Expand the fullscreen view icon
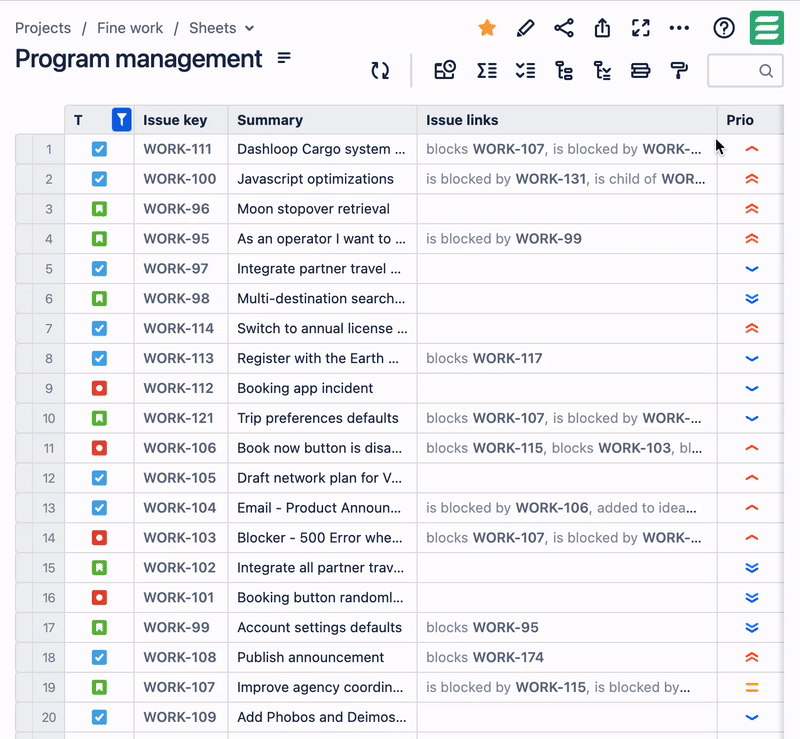Screen dimensions: 800x739 tap(640, 28)
